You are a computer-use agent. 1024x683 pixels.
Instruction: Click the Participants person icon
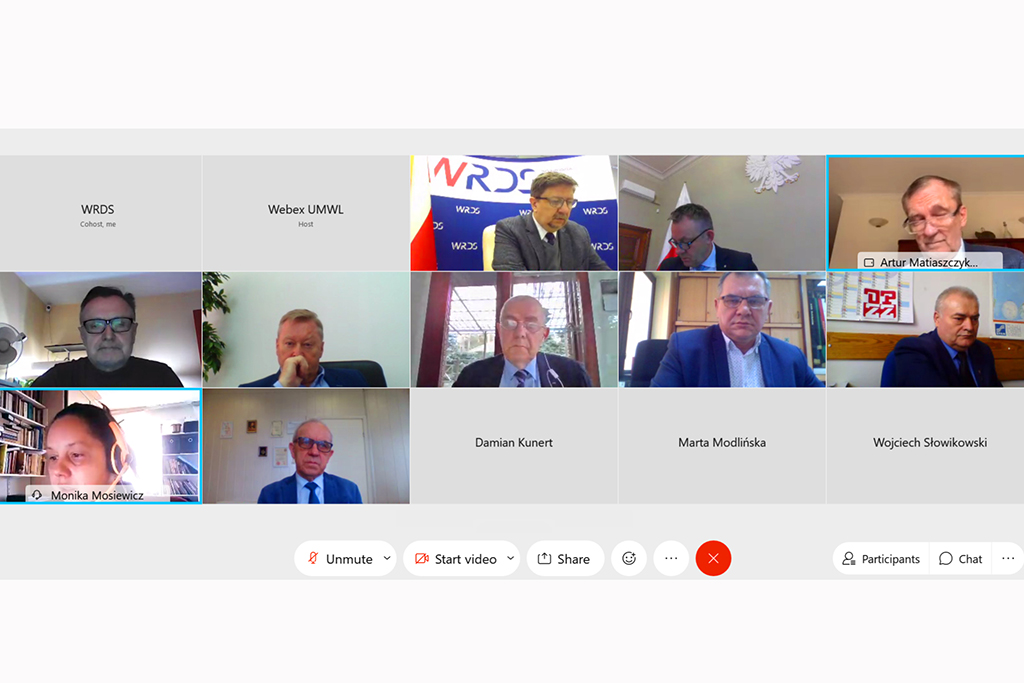coord(848,559)
